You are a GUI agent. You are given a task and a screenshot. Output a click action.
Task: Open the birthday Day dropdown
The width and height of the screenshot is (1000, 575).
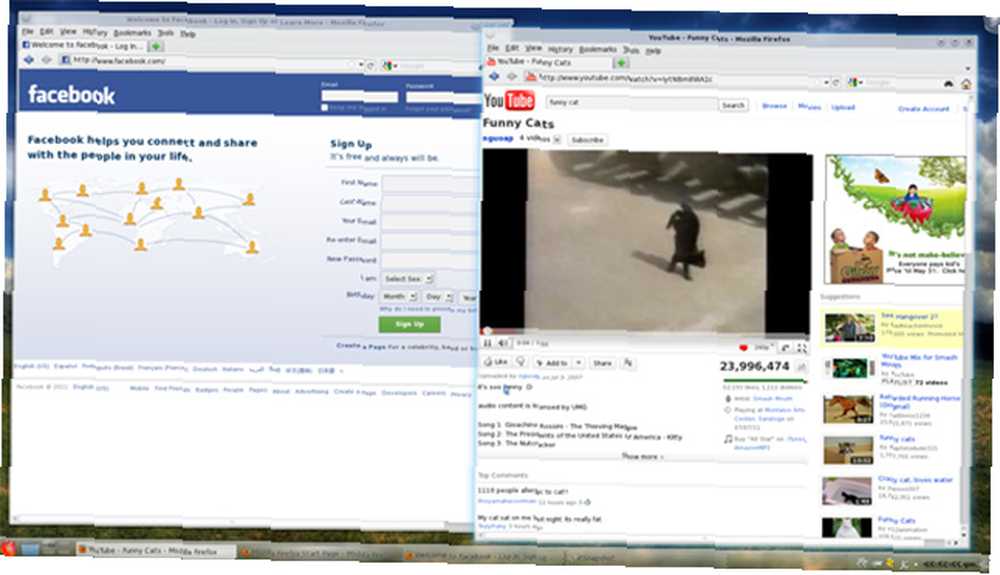pyautogui.click(x=438, y=297)
